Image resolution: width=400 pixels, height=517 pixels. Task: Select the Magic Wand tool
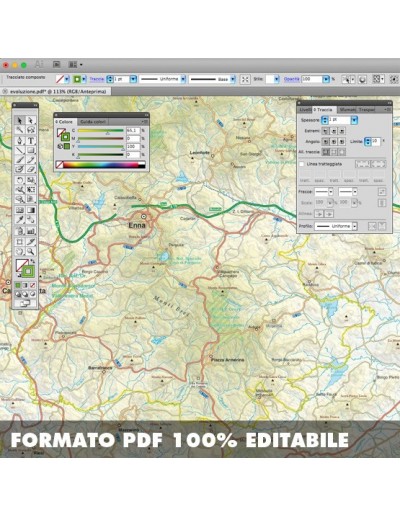(20, 130)
